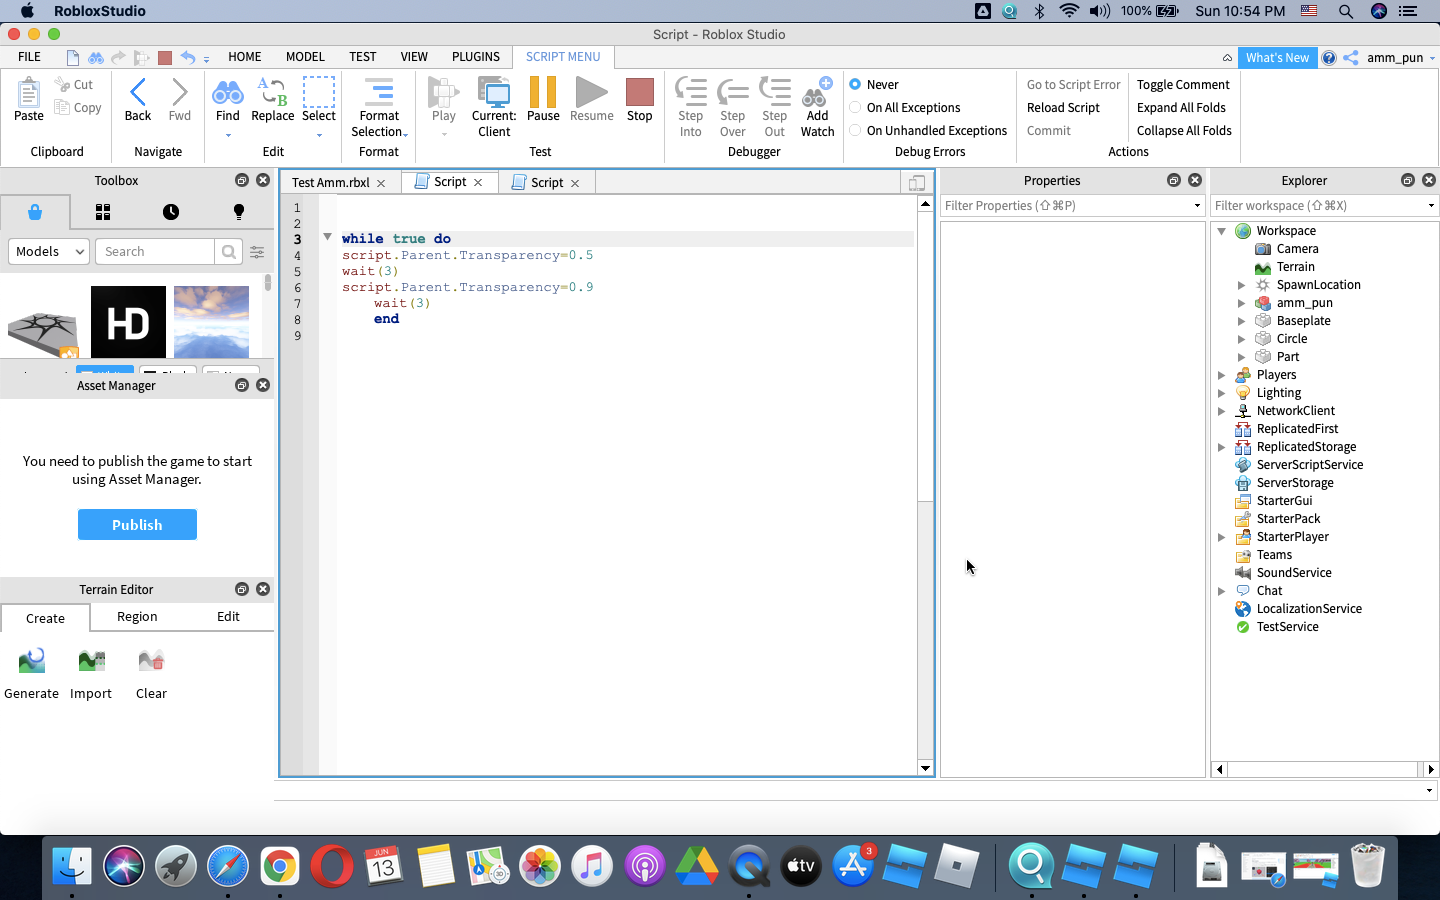The image size is (1440, 900).
Task: Expand the StarterPlayer node
Action: (1222, 537)
